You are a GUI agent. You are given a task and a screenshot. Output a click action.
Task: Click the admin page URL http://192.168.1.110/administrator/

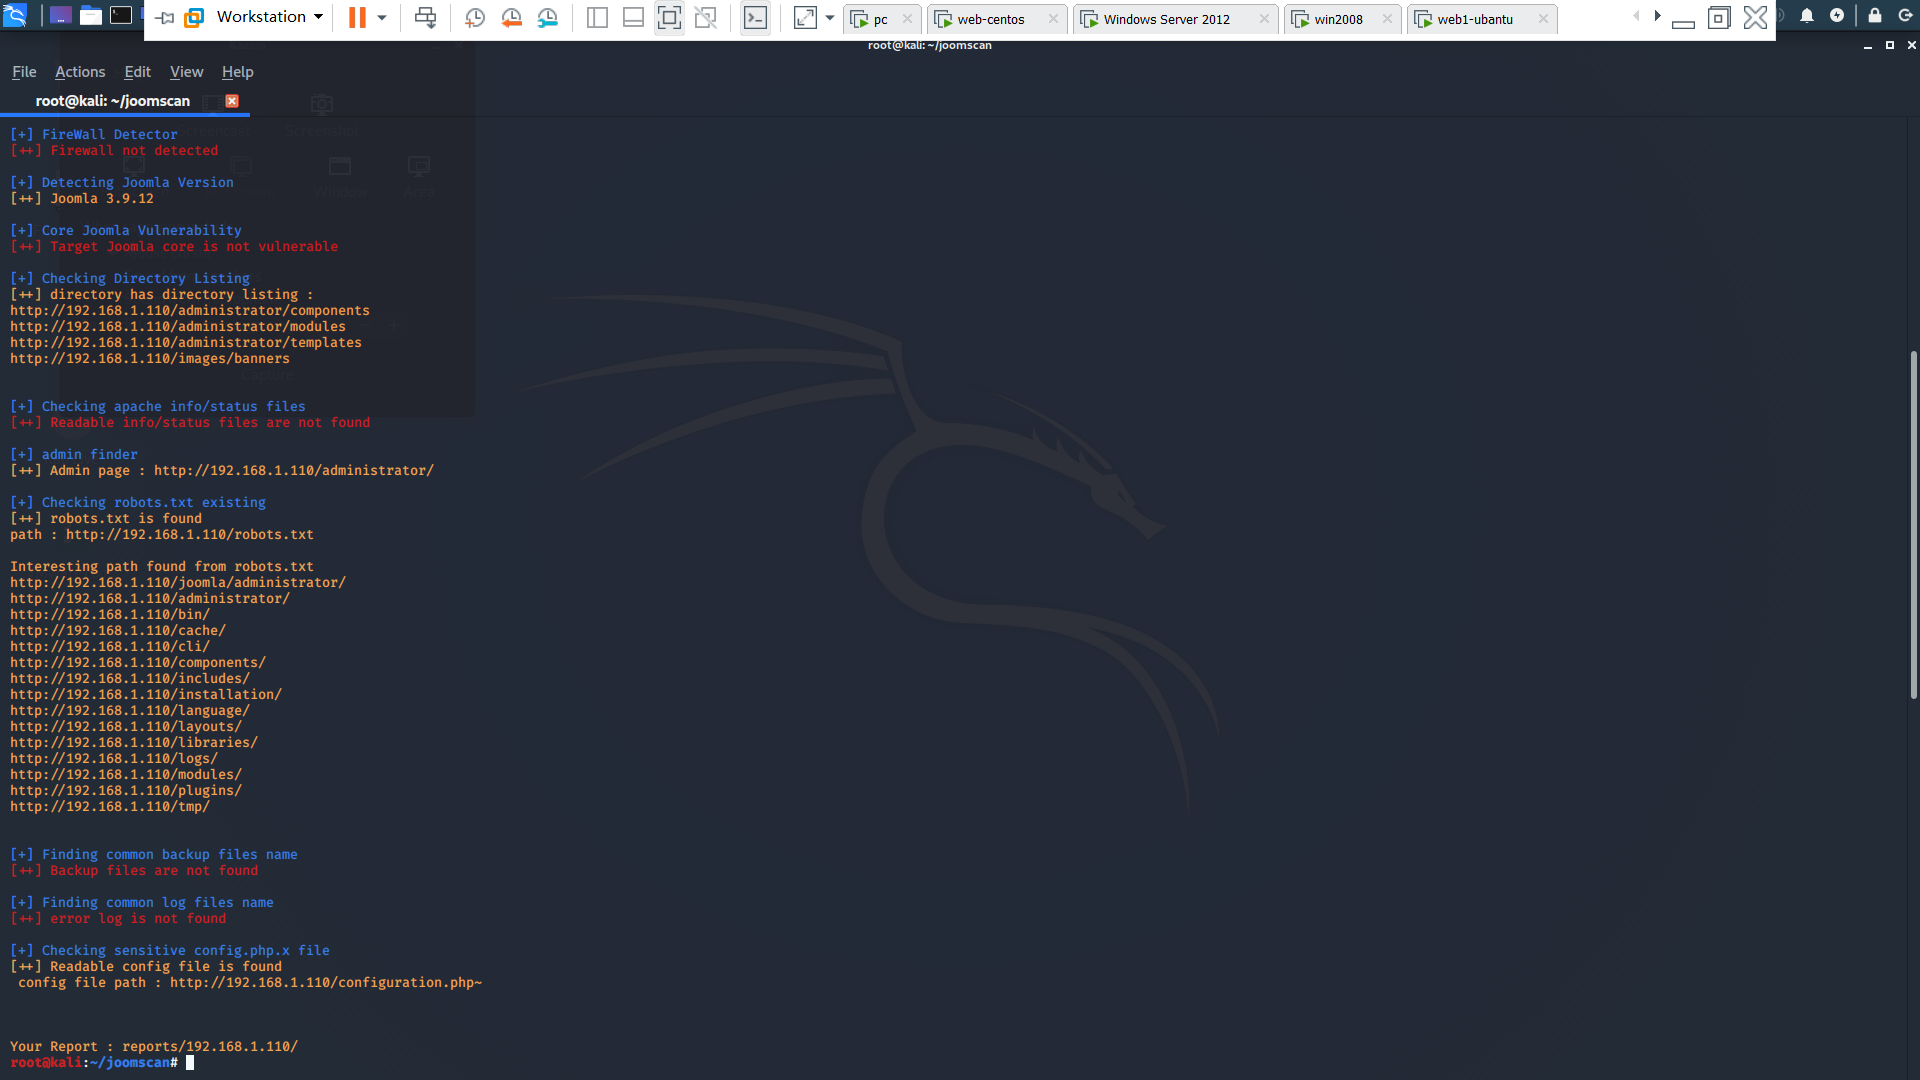click(294, 470)
